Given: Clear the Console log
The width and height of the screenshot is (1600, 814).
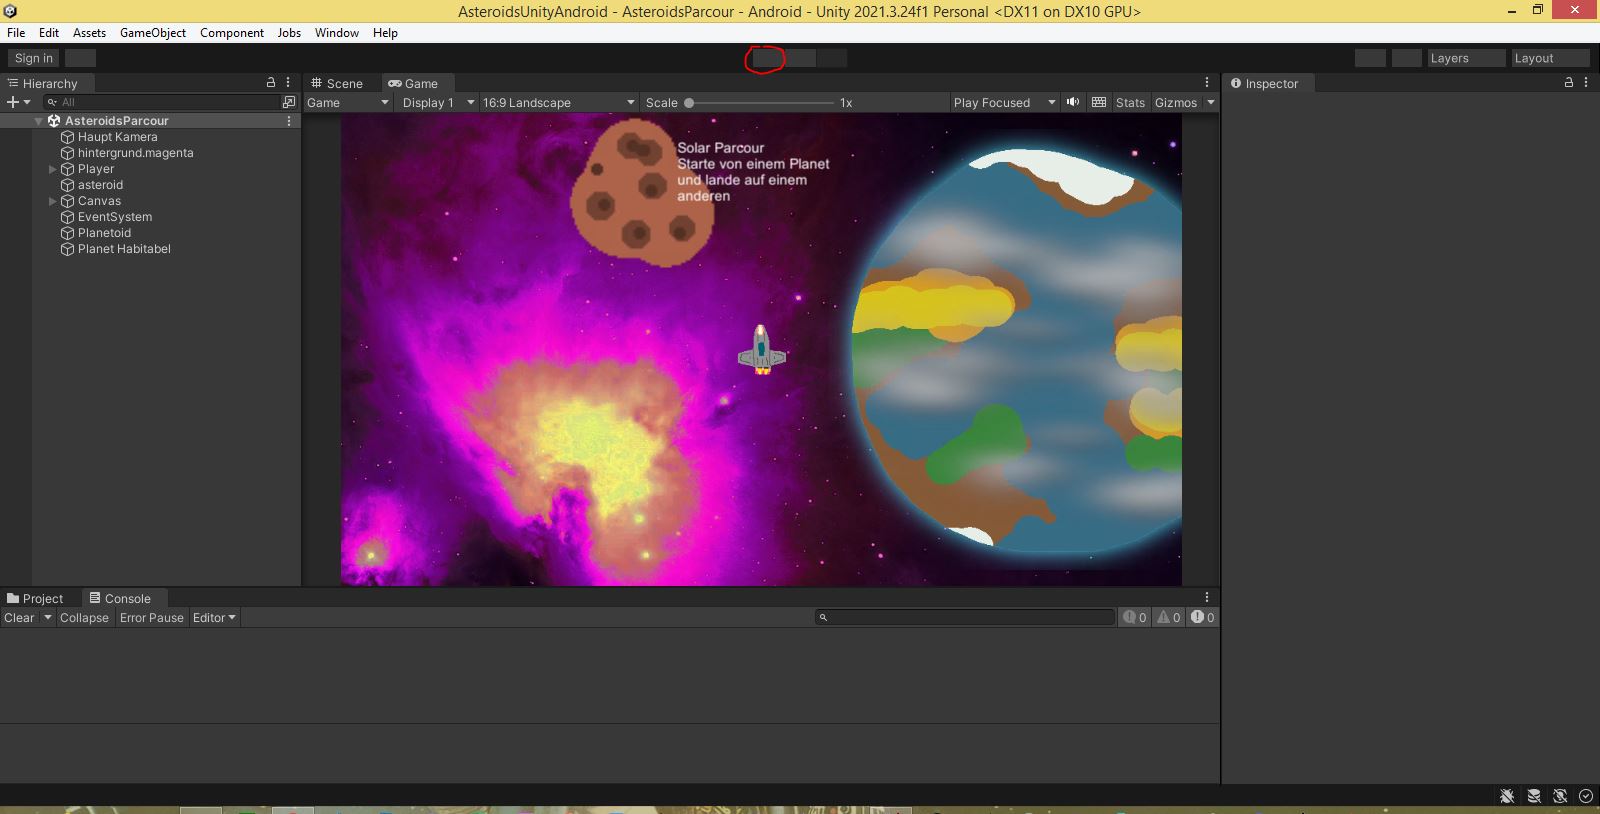Looking at the screenshot, I should [19, 618].
